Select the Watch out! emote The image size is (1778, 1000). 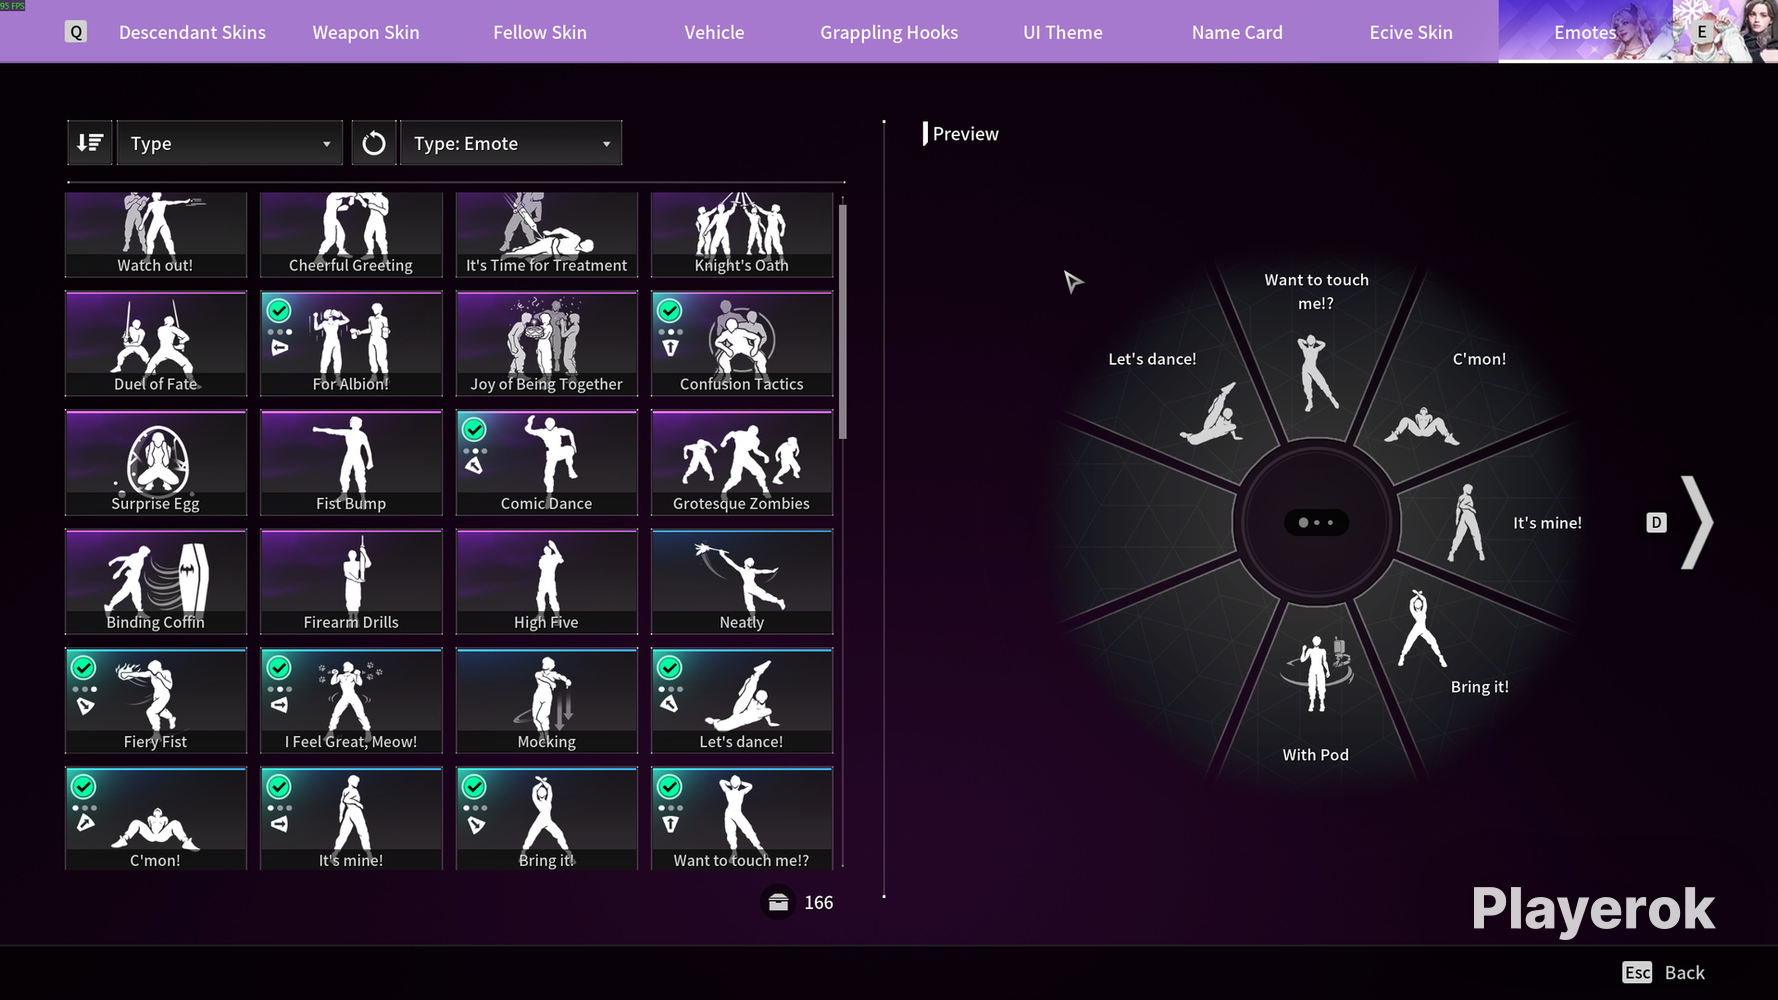tap(156, 235)
